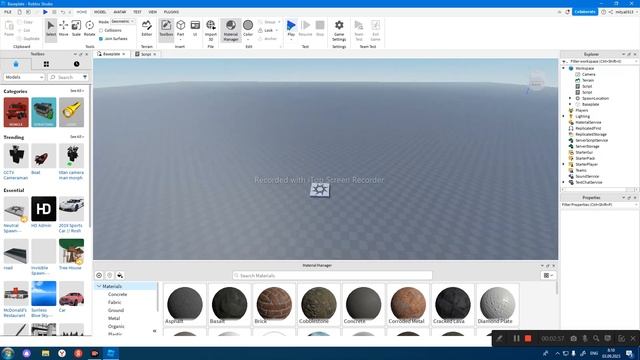
Task: Open the Mode Geometric dropdown
Action: pyautogui.click(x=123, y=21)
